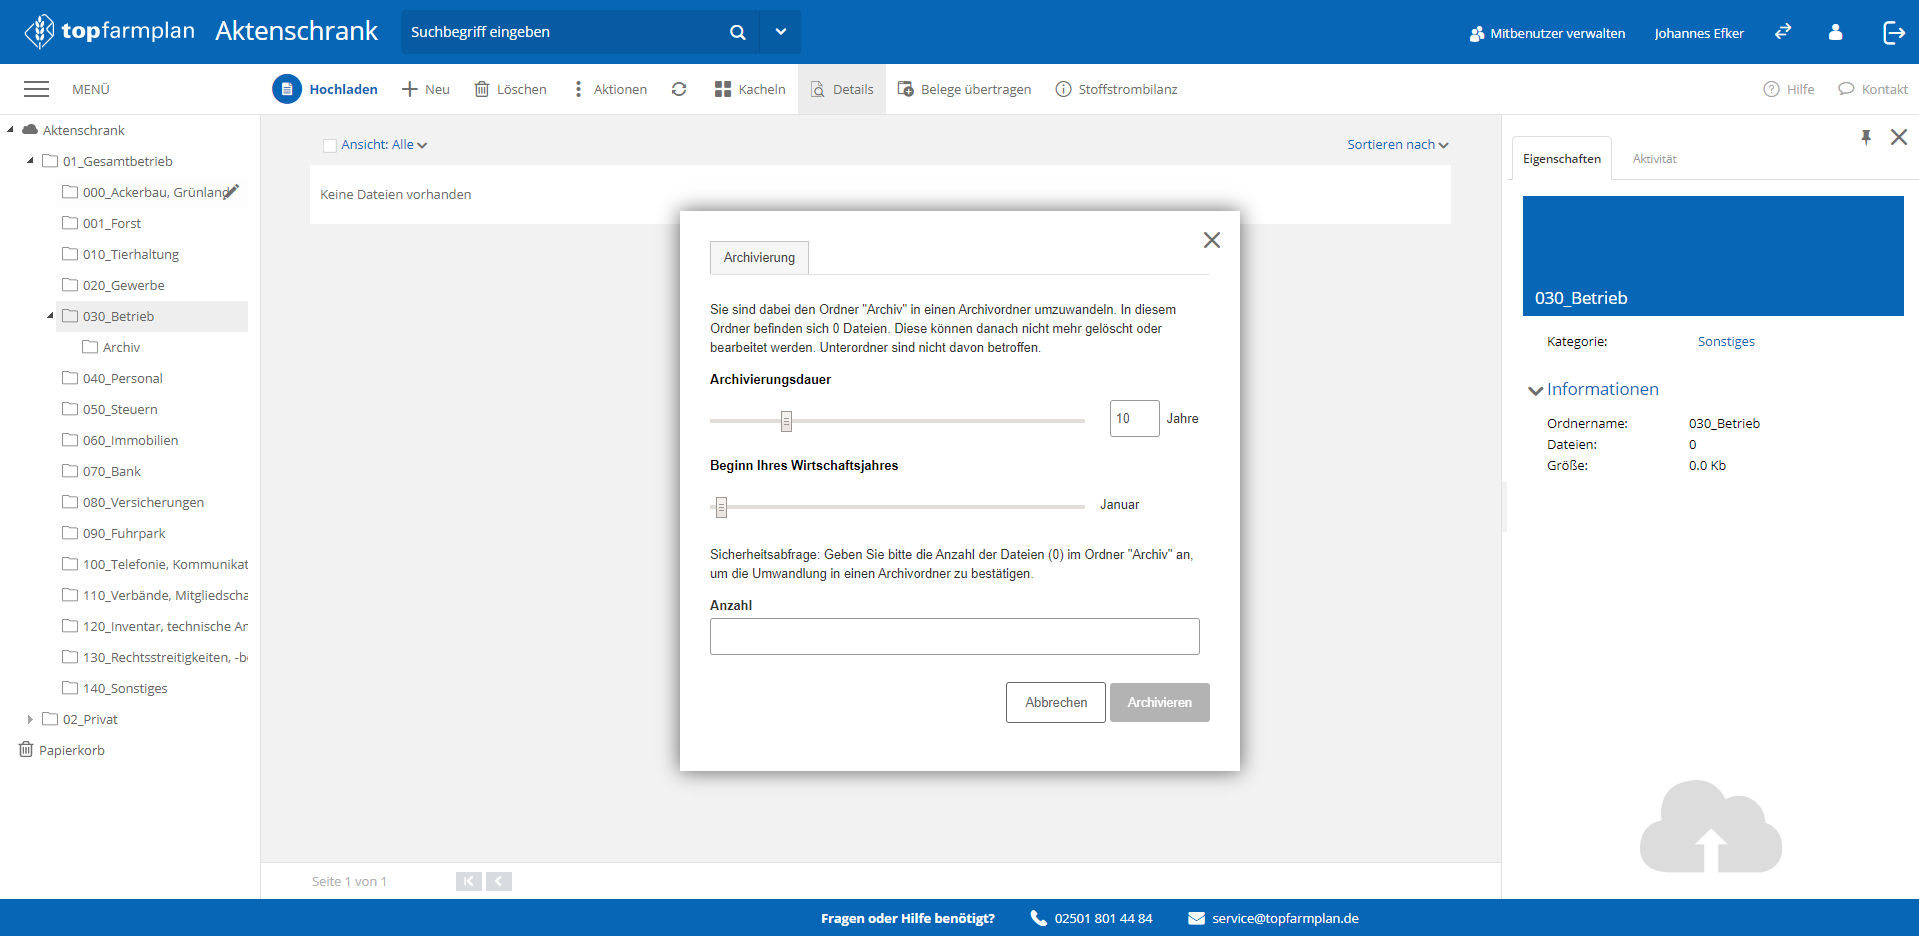This screenshot has height=936, width=1919.
Task: Click the Hochladen upload button
Action: point(325,89)
